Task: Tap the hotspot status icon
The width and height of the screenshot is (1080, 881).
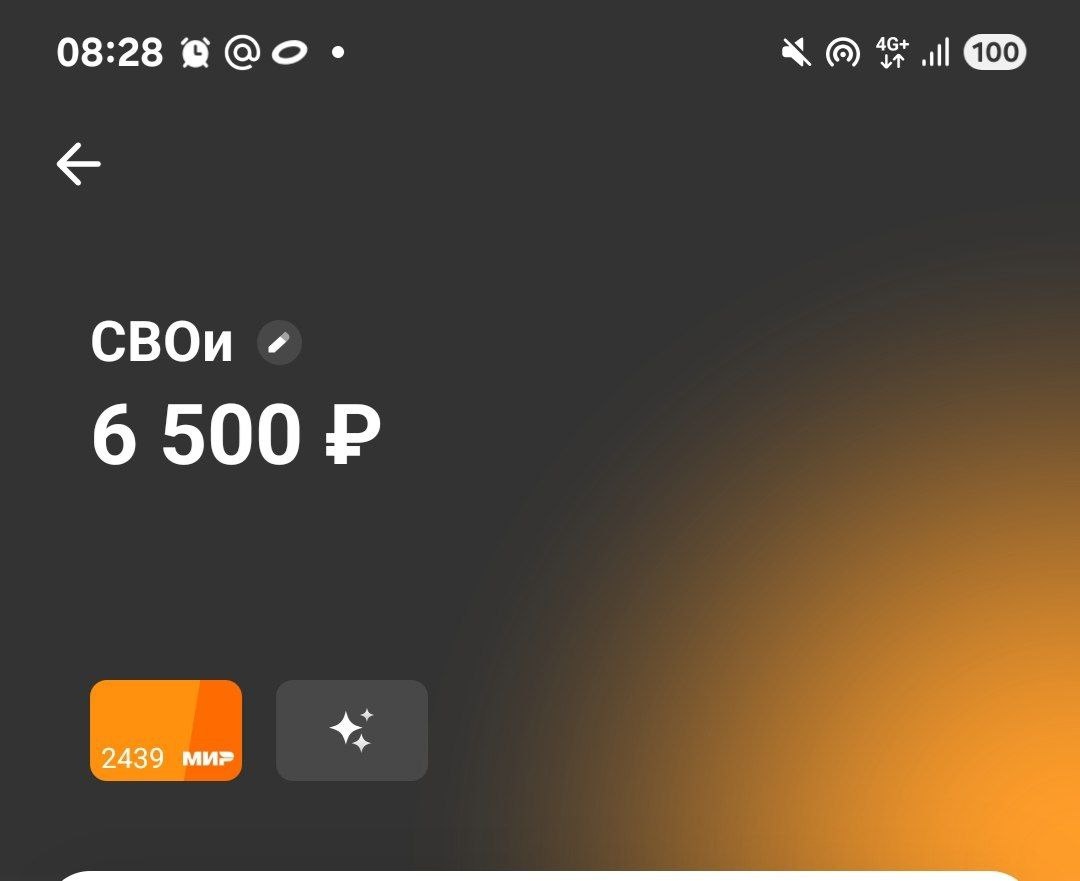Action: 843,52
